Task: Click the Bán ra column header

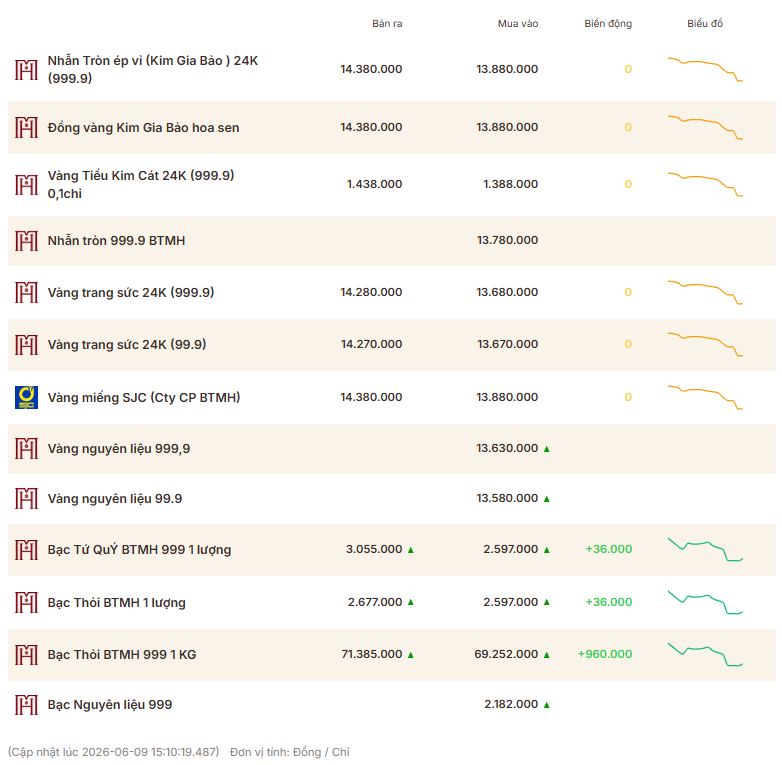Action: (387, 23)
